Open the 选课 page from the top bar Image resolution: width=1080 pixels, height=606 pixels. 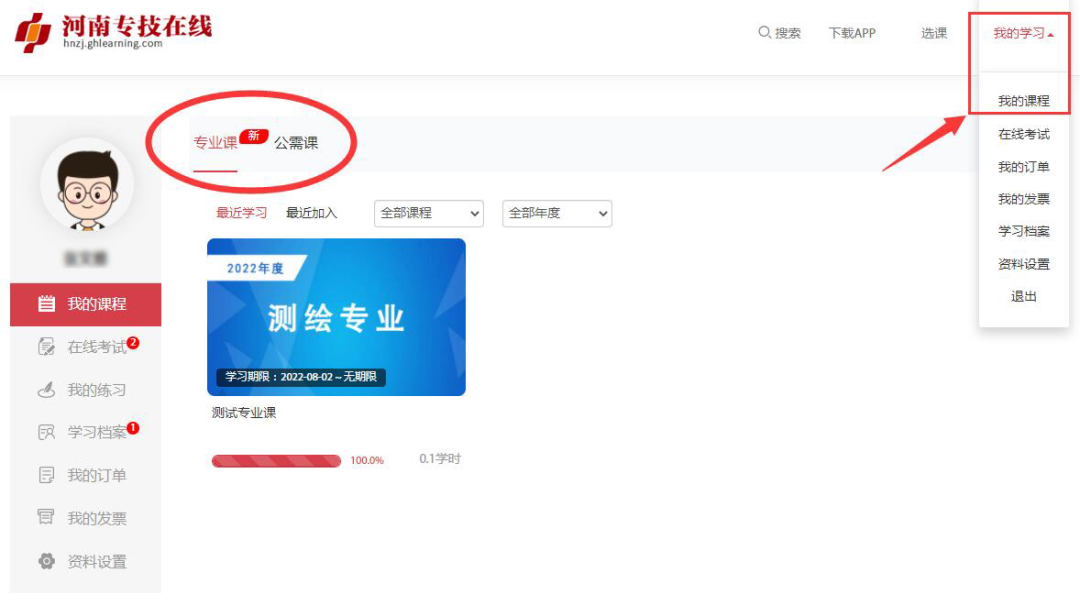point(933,32)
